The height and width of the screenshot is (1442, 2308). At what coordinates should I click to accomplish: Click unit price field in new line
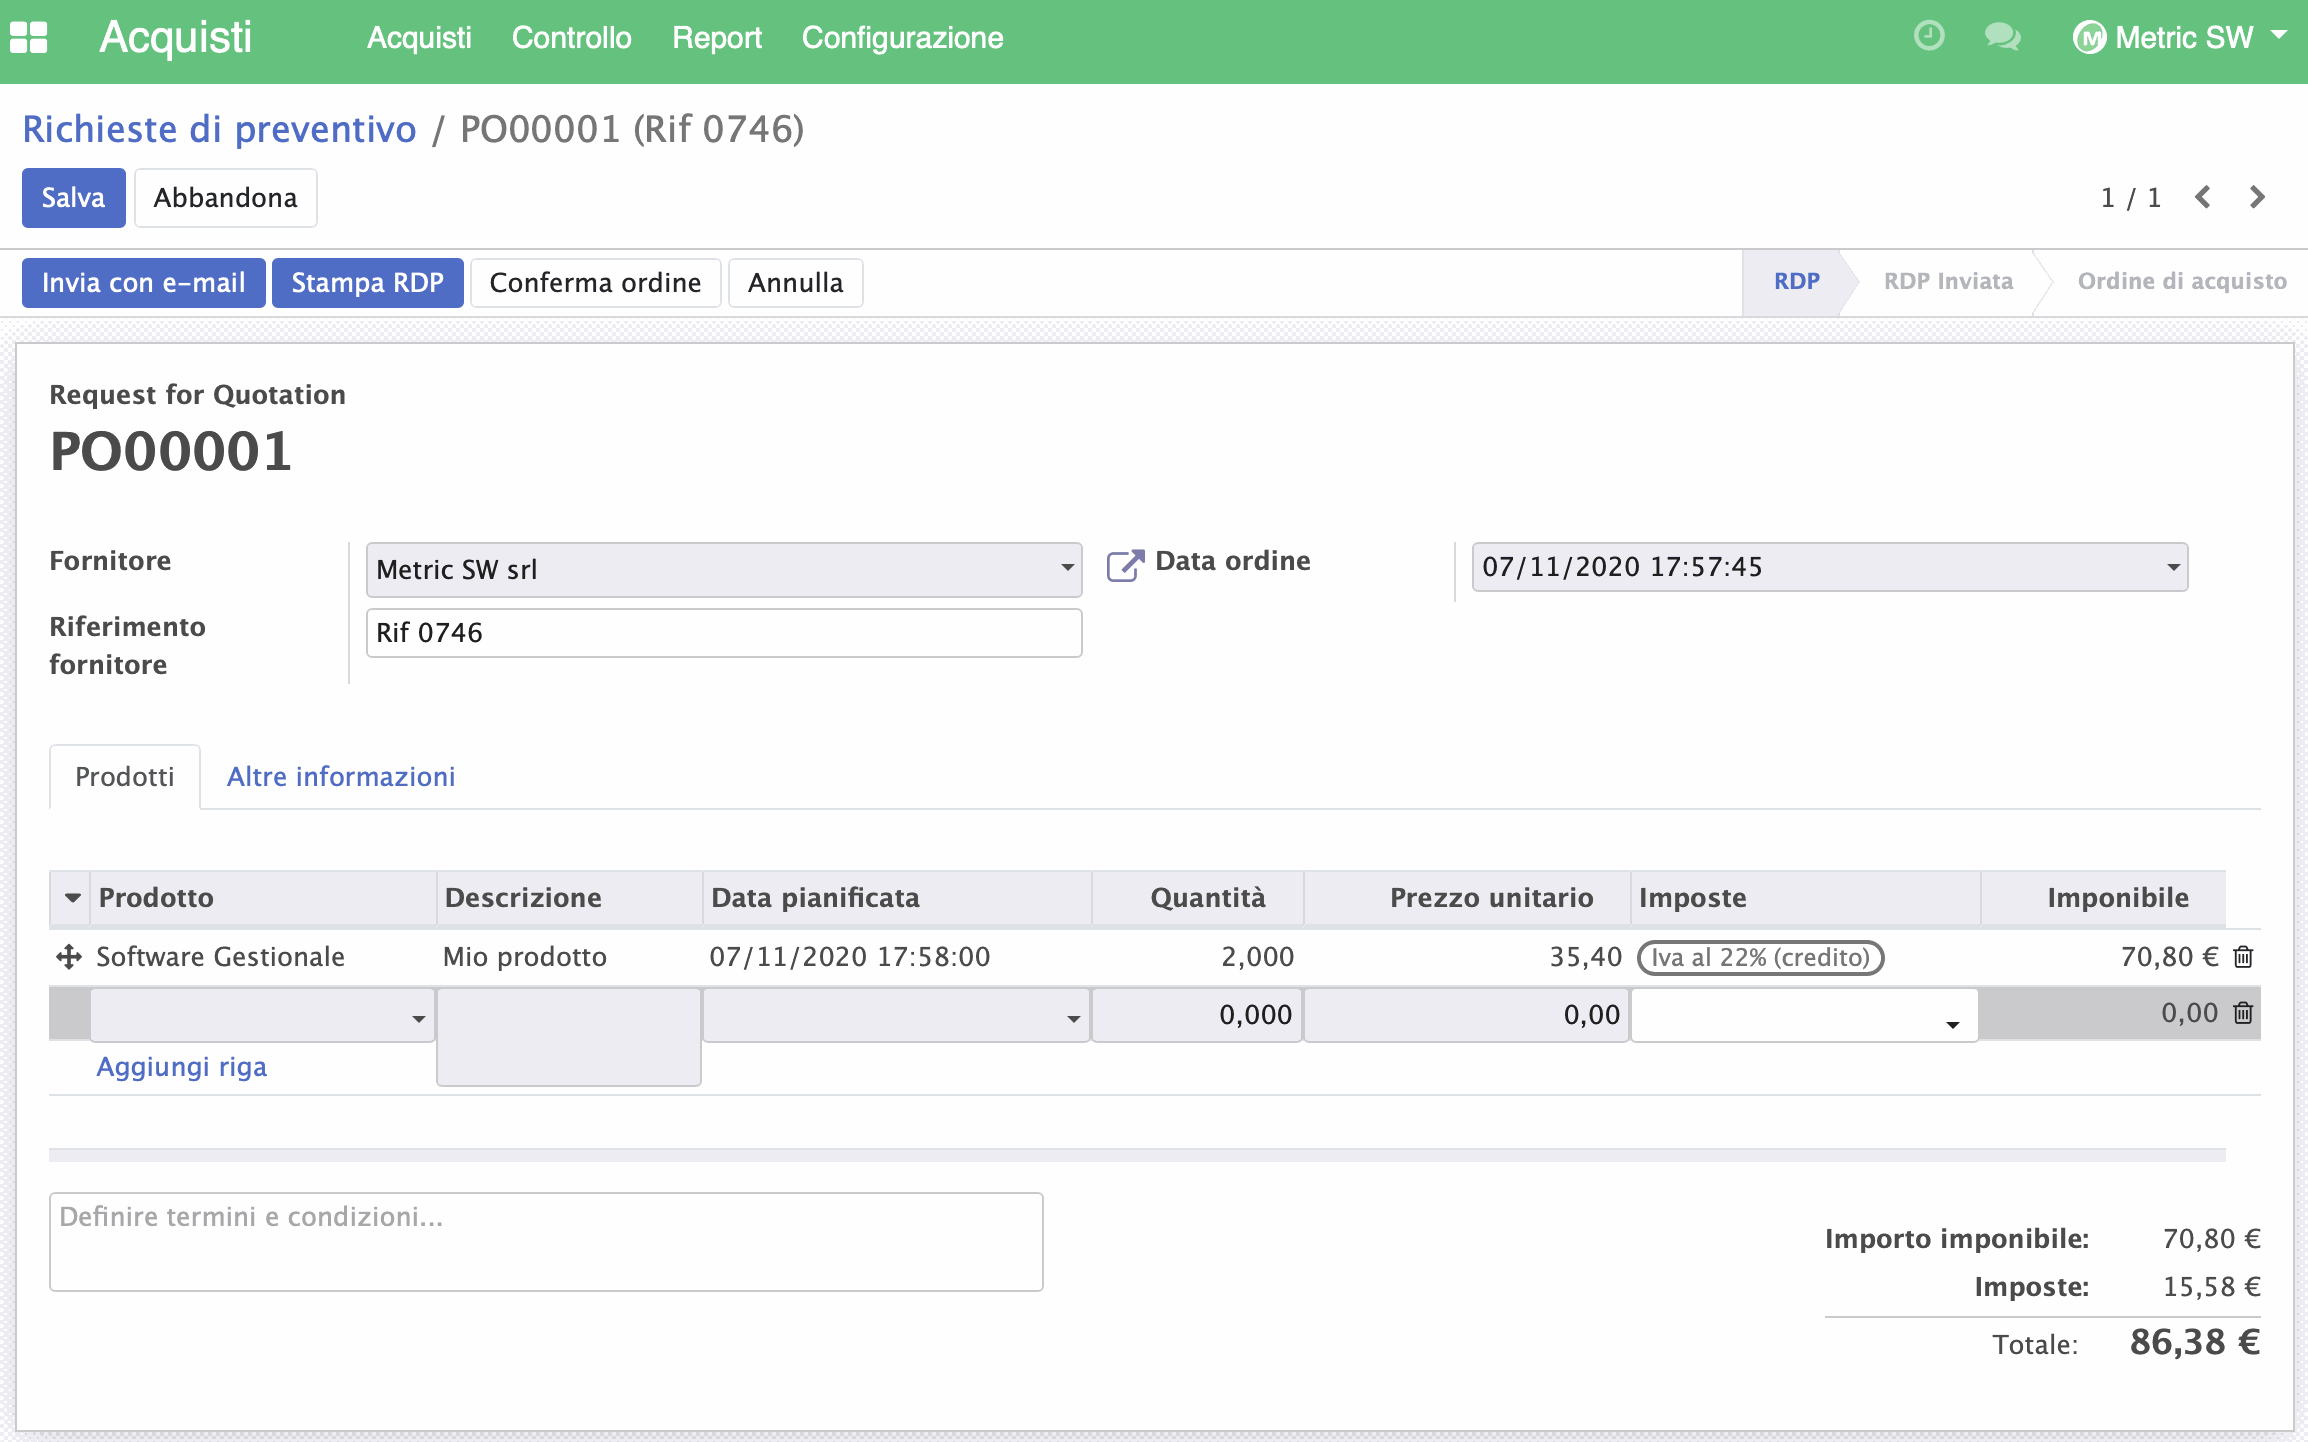coord(1467,1016)
